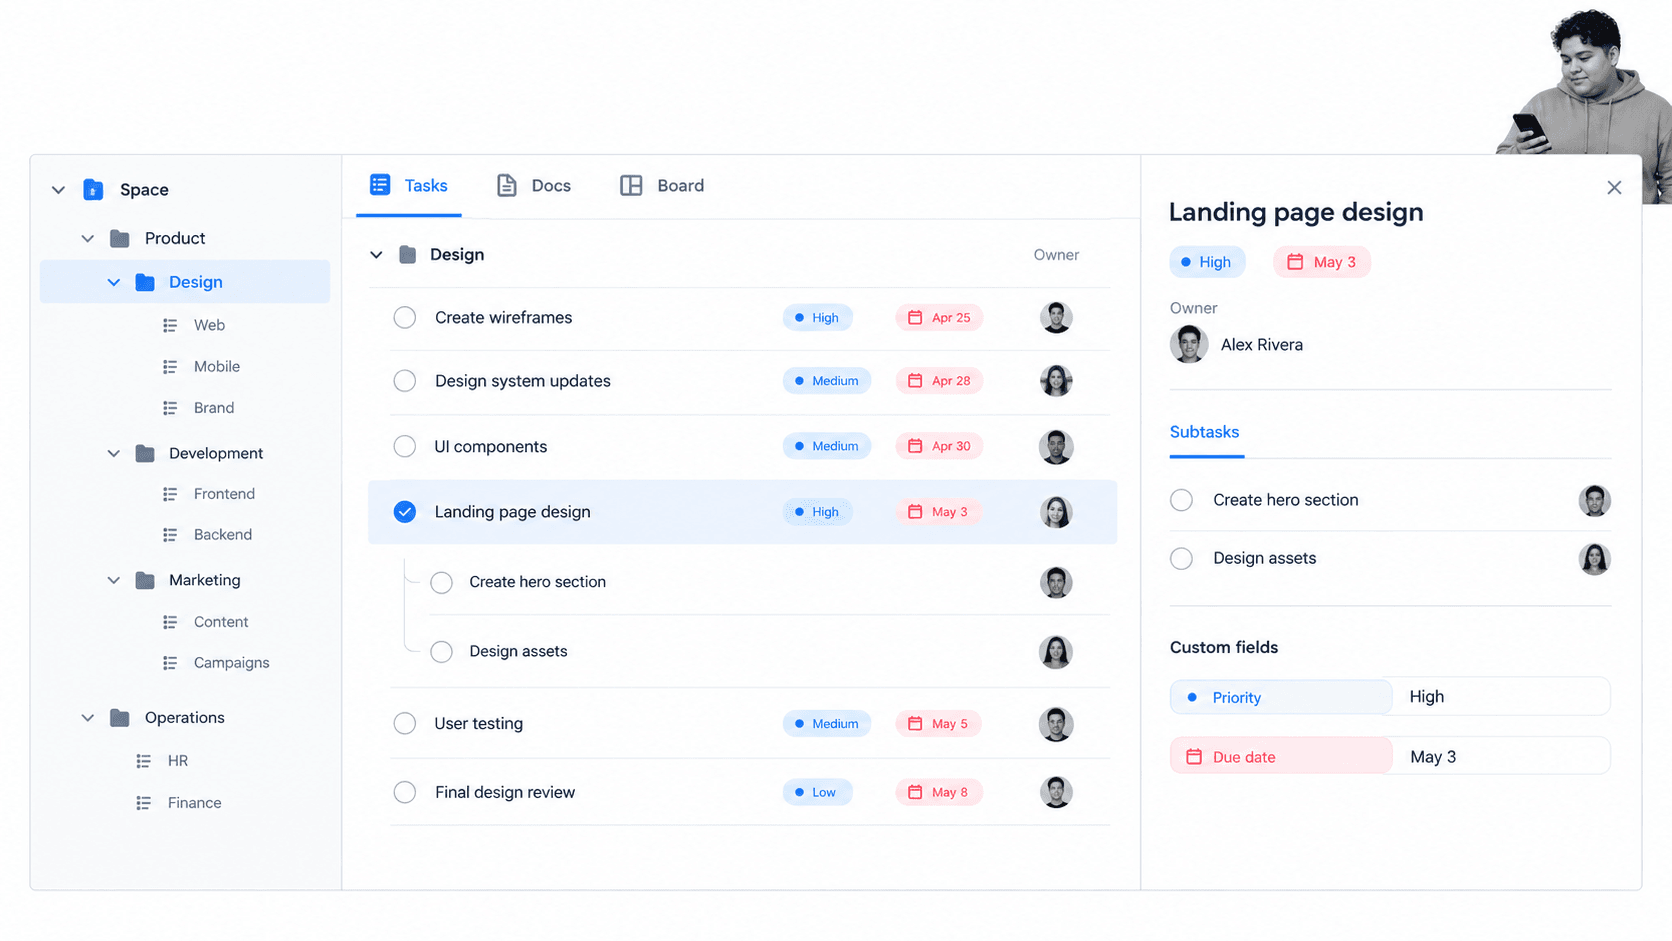
Task: Check Create hero section in Subtasks panel
Action: point(1182,500)
